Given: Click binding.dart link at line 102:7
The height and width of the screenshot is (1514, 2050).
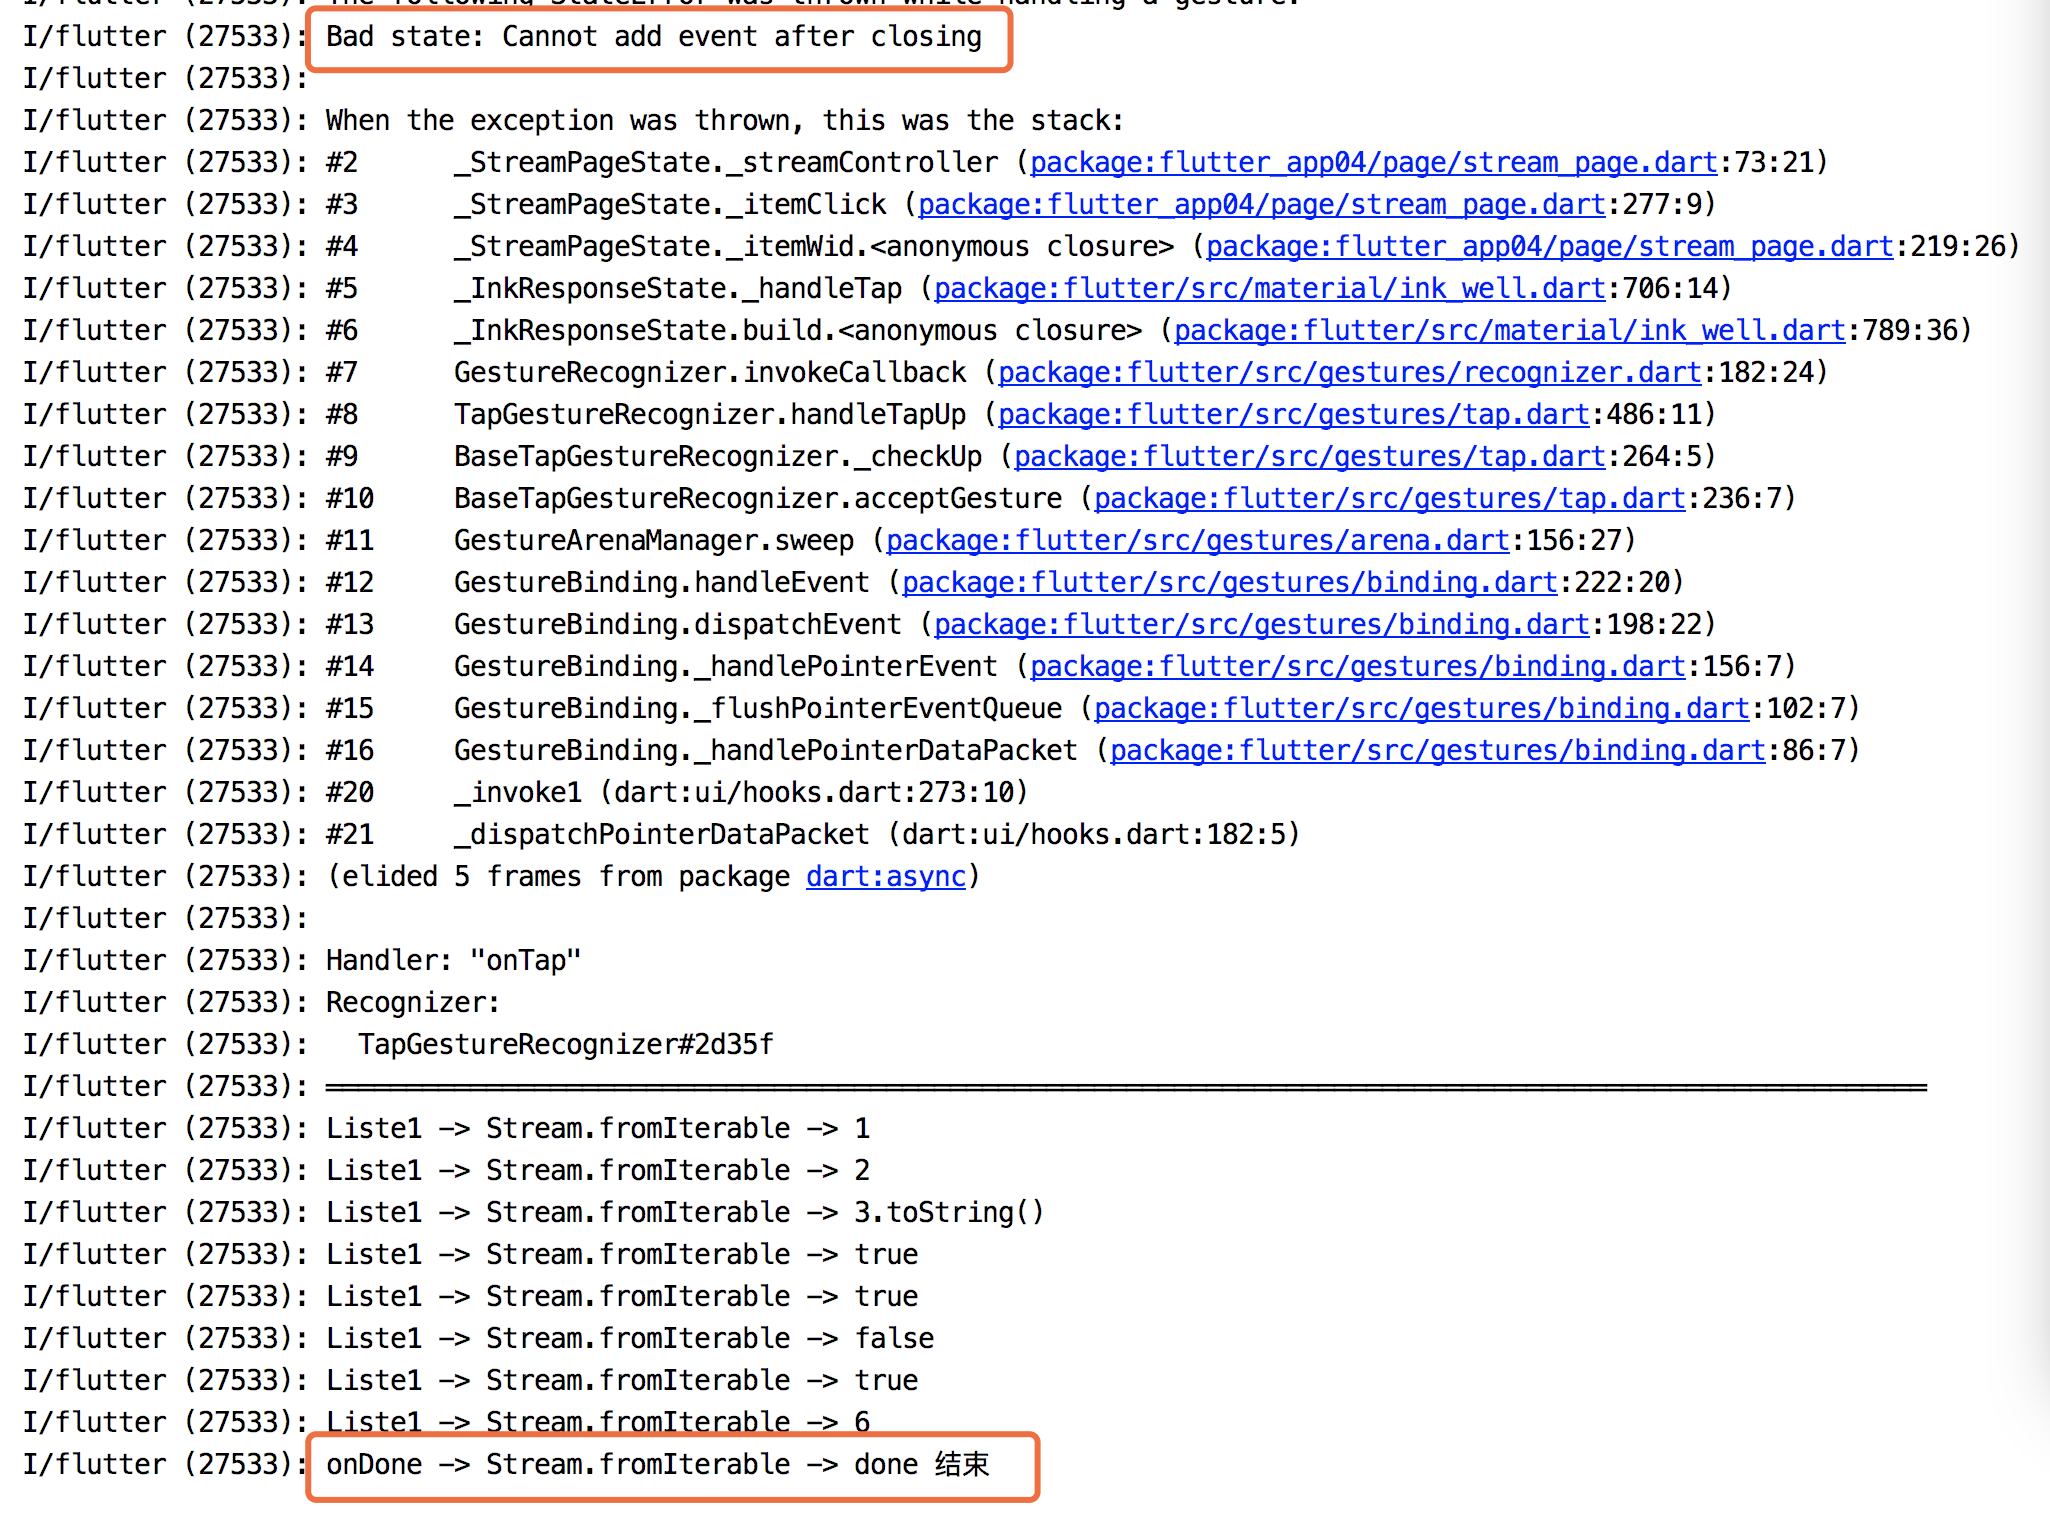Looking at the screenshot, I should [x=1420, y=708].
